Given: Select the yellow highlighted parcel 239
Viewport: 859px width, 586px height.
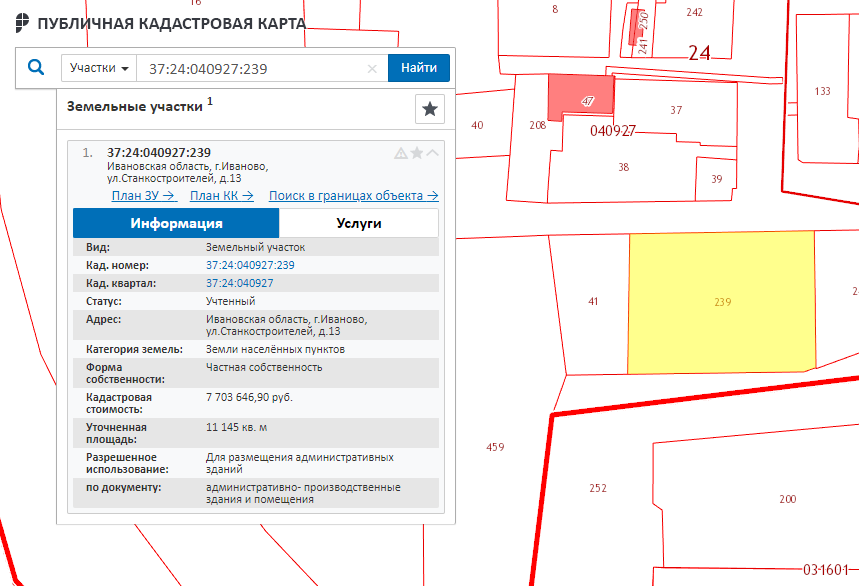Looking at the screenshot, I should [721, 302].
